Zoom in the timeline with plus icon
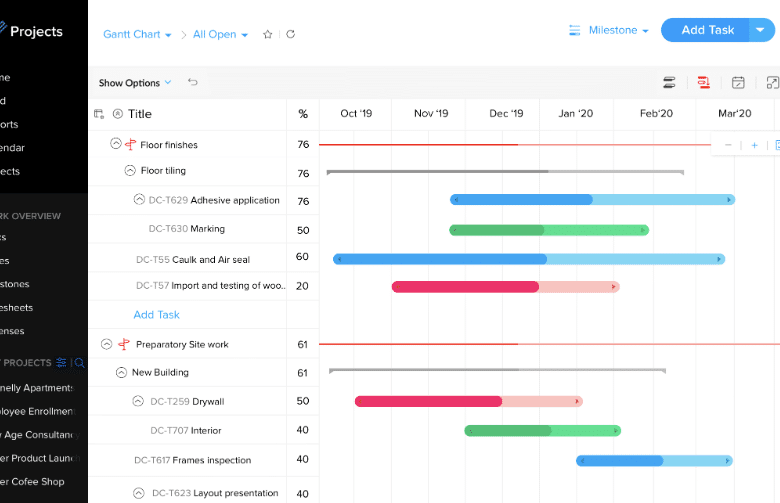The height and width of the screenshot is (503, 780). pos(754,146)
